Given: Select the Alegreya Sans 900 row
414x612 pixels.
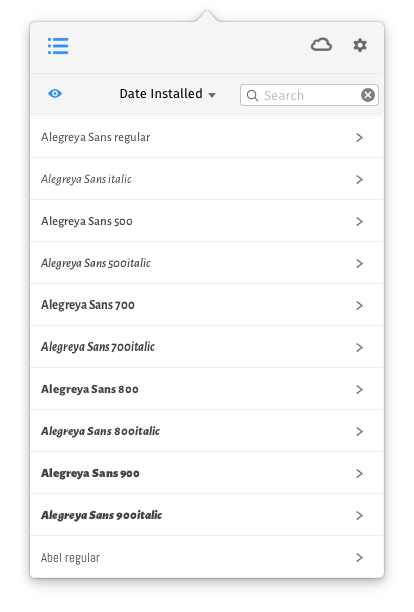Looking at the screenshot, I should click(207, 473).
